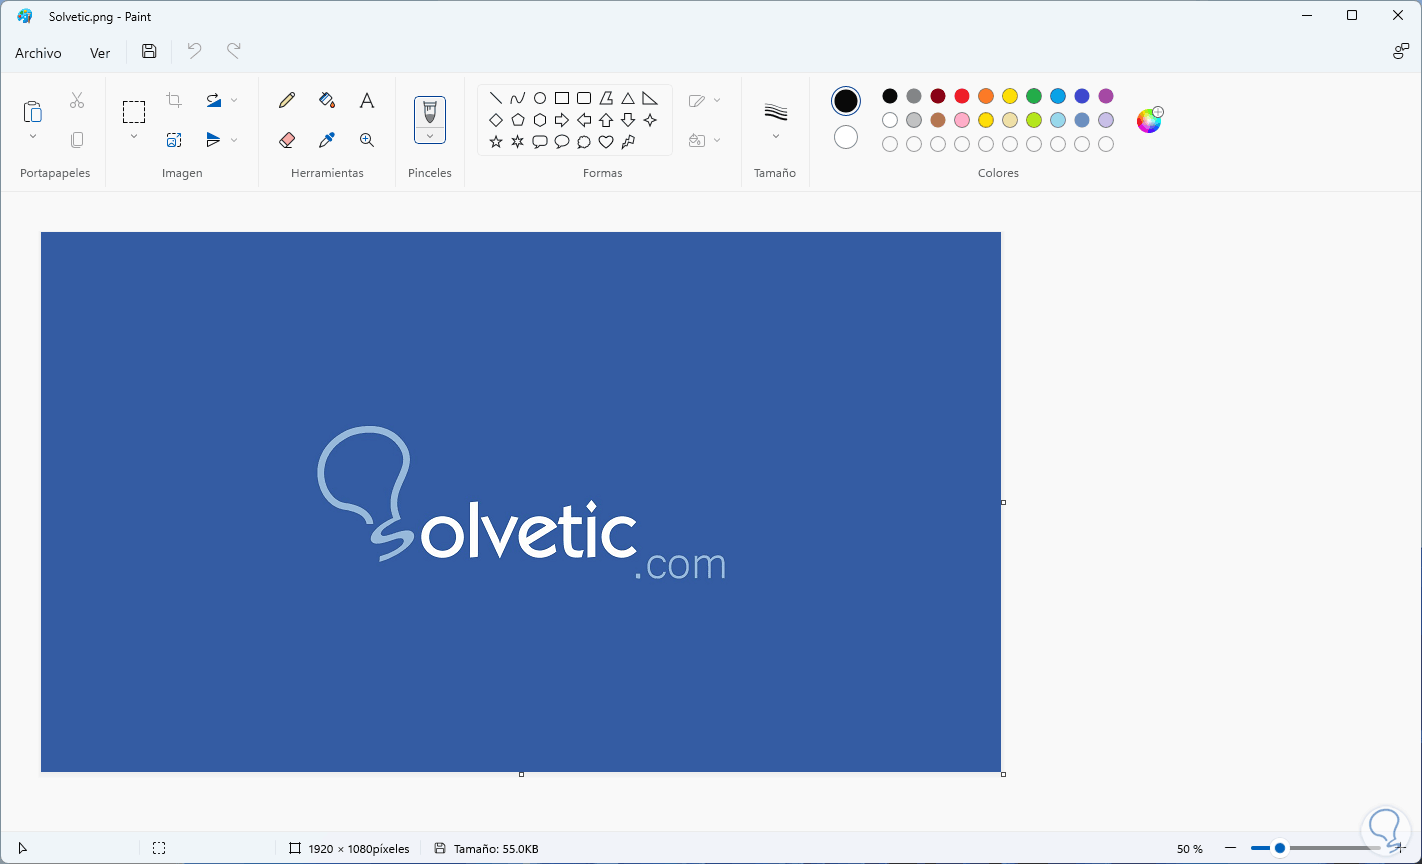1422x864 pixels.
Task: Select Color 2 white background circle
Action: (846, 137)
